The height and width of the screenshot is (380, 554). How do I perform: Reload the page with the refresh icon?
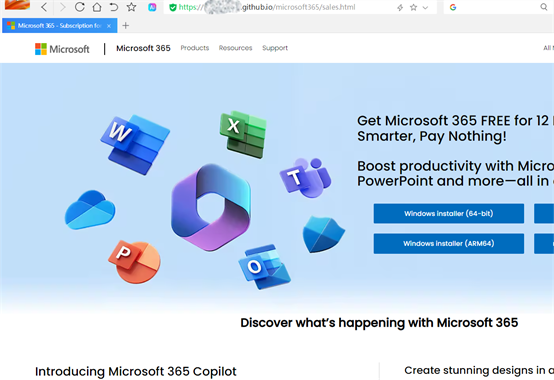click(x=80, y=7)
